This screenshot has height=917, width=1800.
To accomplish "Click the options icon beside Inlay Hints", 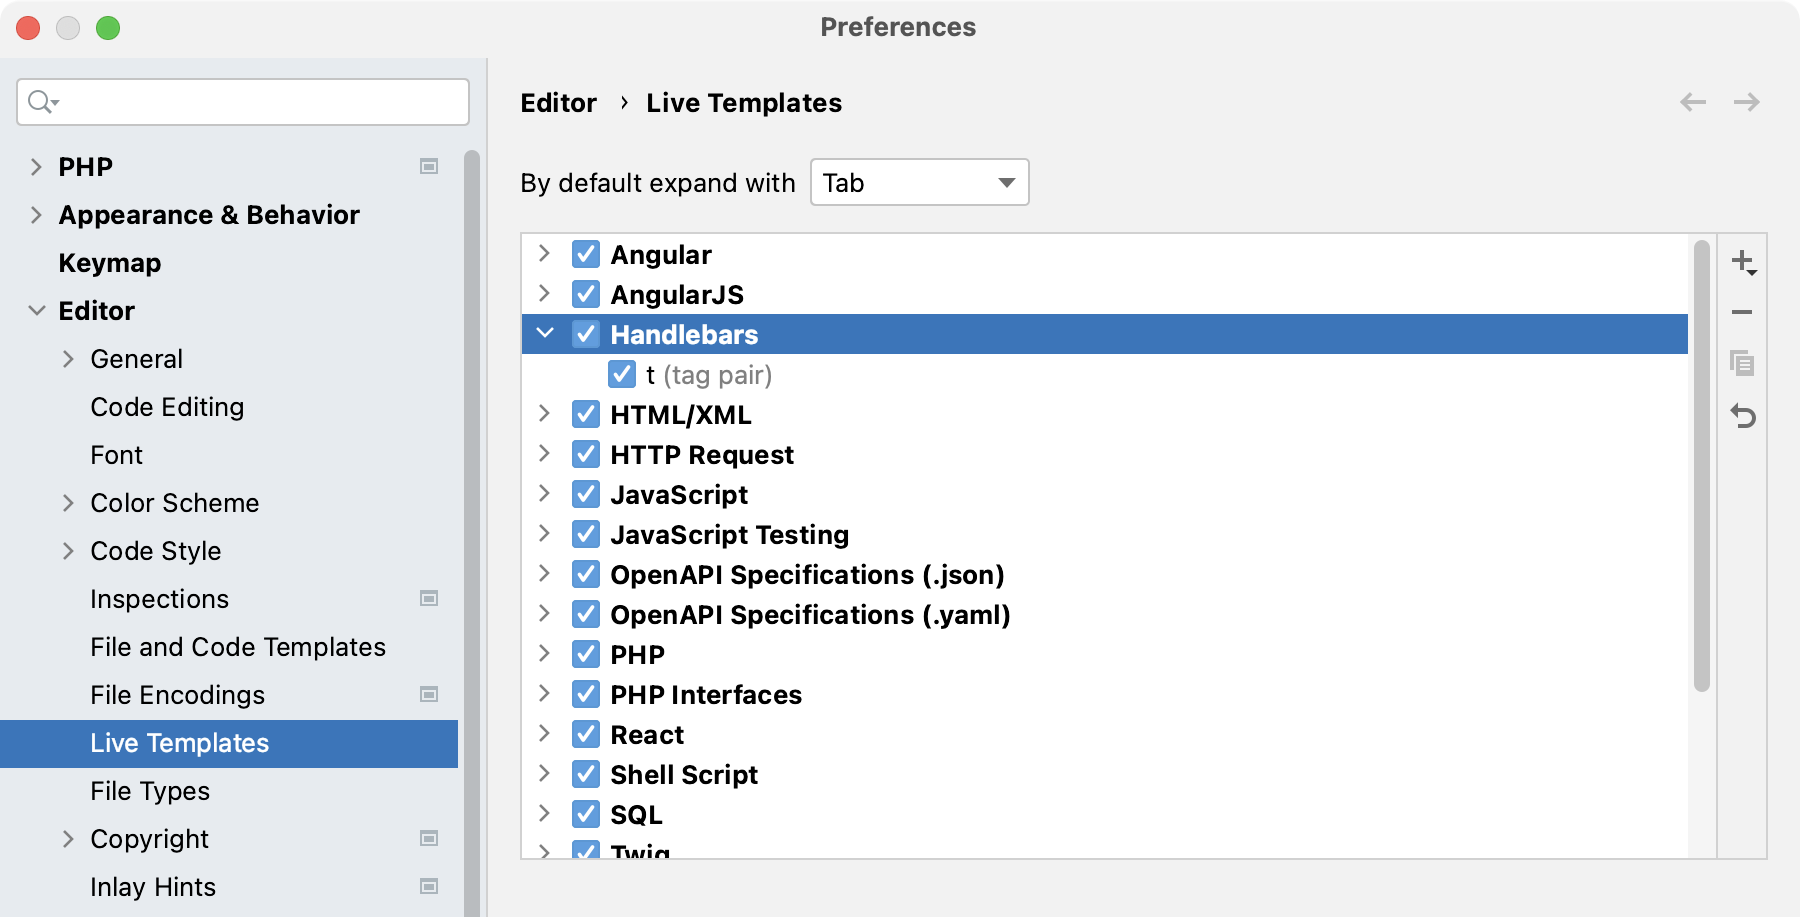I will pyautogui.click(x=430, y=886).
